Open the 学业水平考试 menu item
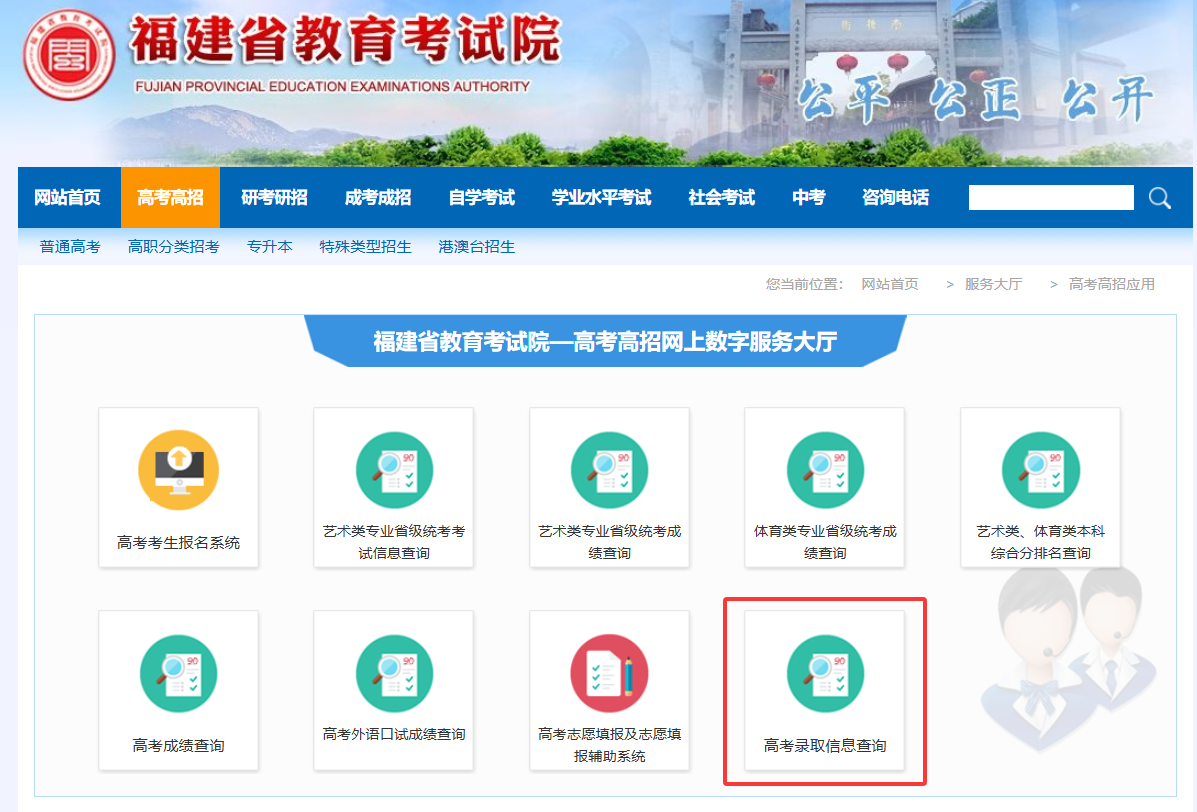1197x812 pixels. coord(602,198)
